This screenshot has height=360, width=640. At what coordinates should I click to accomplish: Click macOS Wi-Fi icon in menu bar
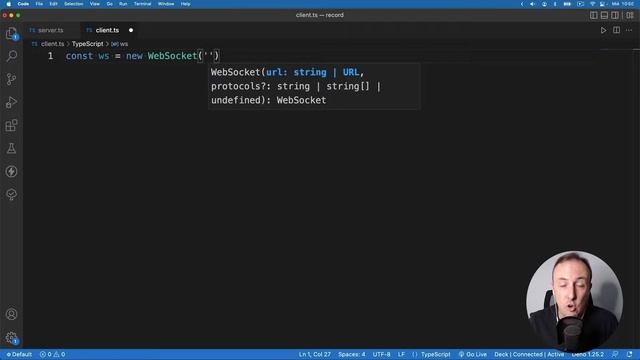[592, 4]
